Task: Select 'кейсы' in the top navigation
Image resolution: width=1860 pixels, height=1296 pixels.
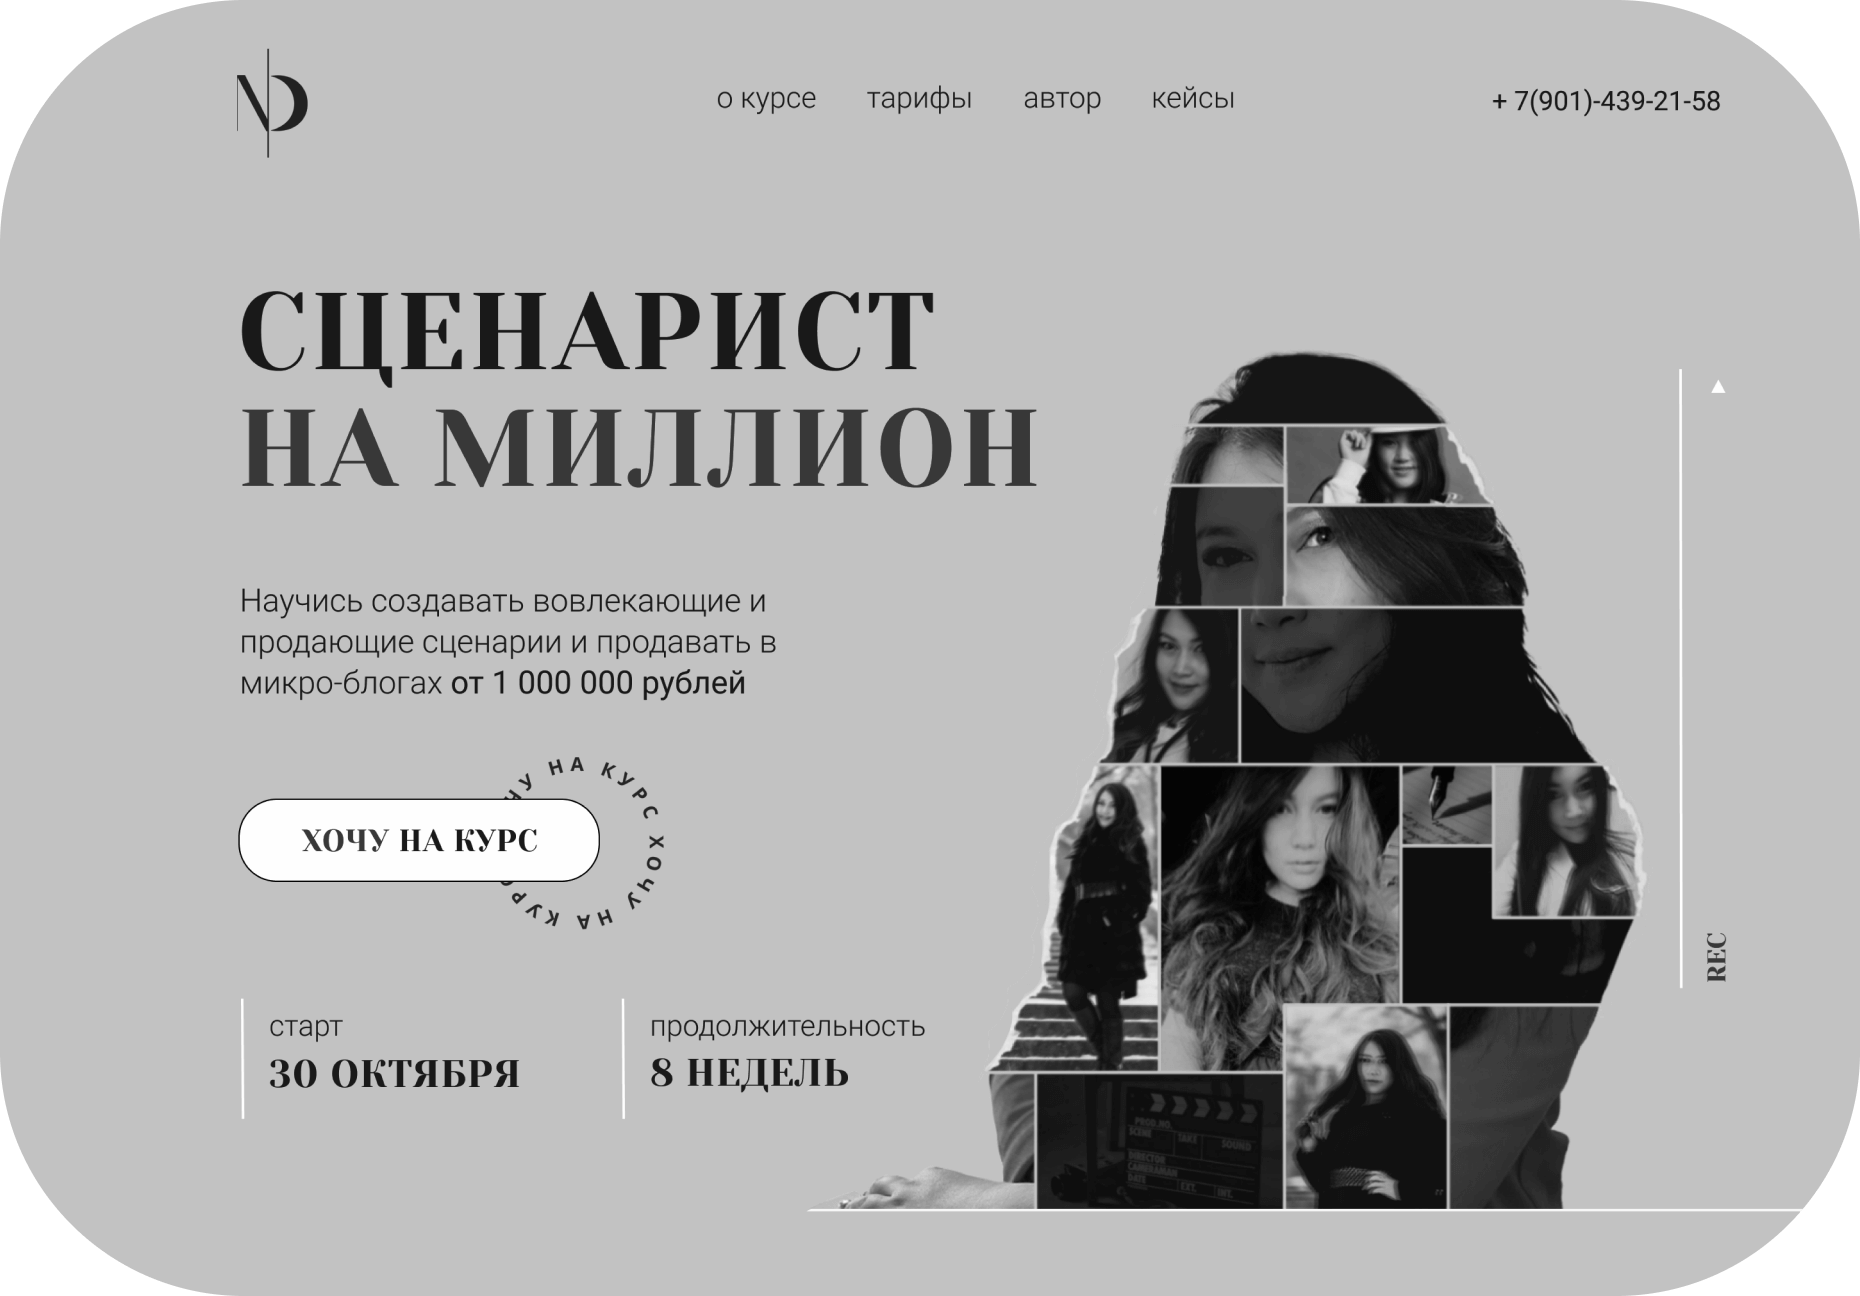Action: click(1193, 99)
